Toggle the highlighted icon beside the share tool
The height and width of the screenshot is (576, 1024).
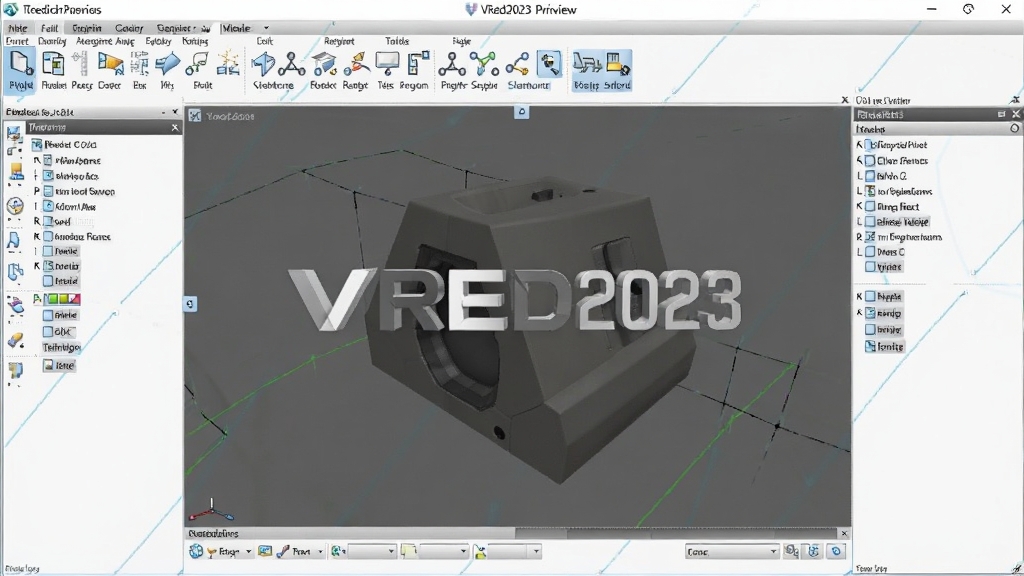tap(549, 65)
